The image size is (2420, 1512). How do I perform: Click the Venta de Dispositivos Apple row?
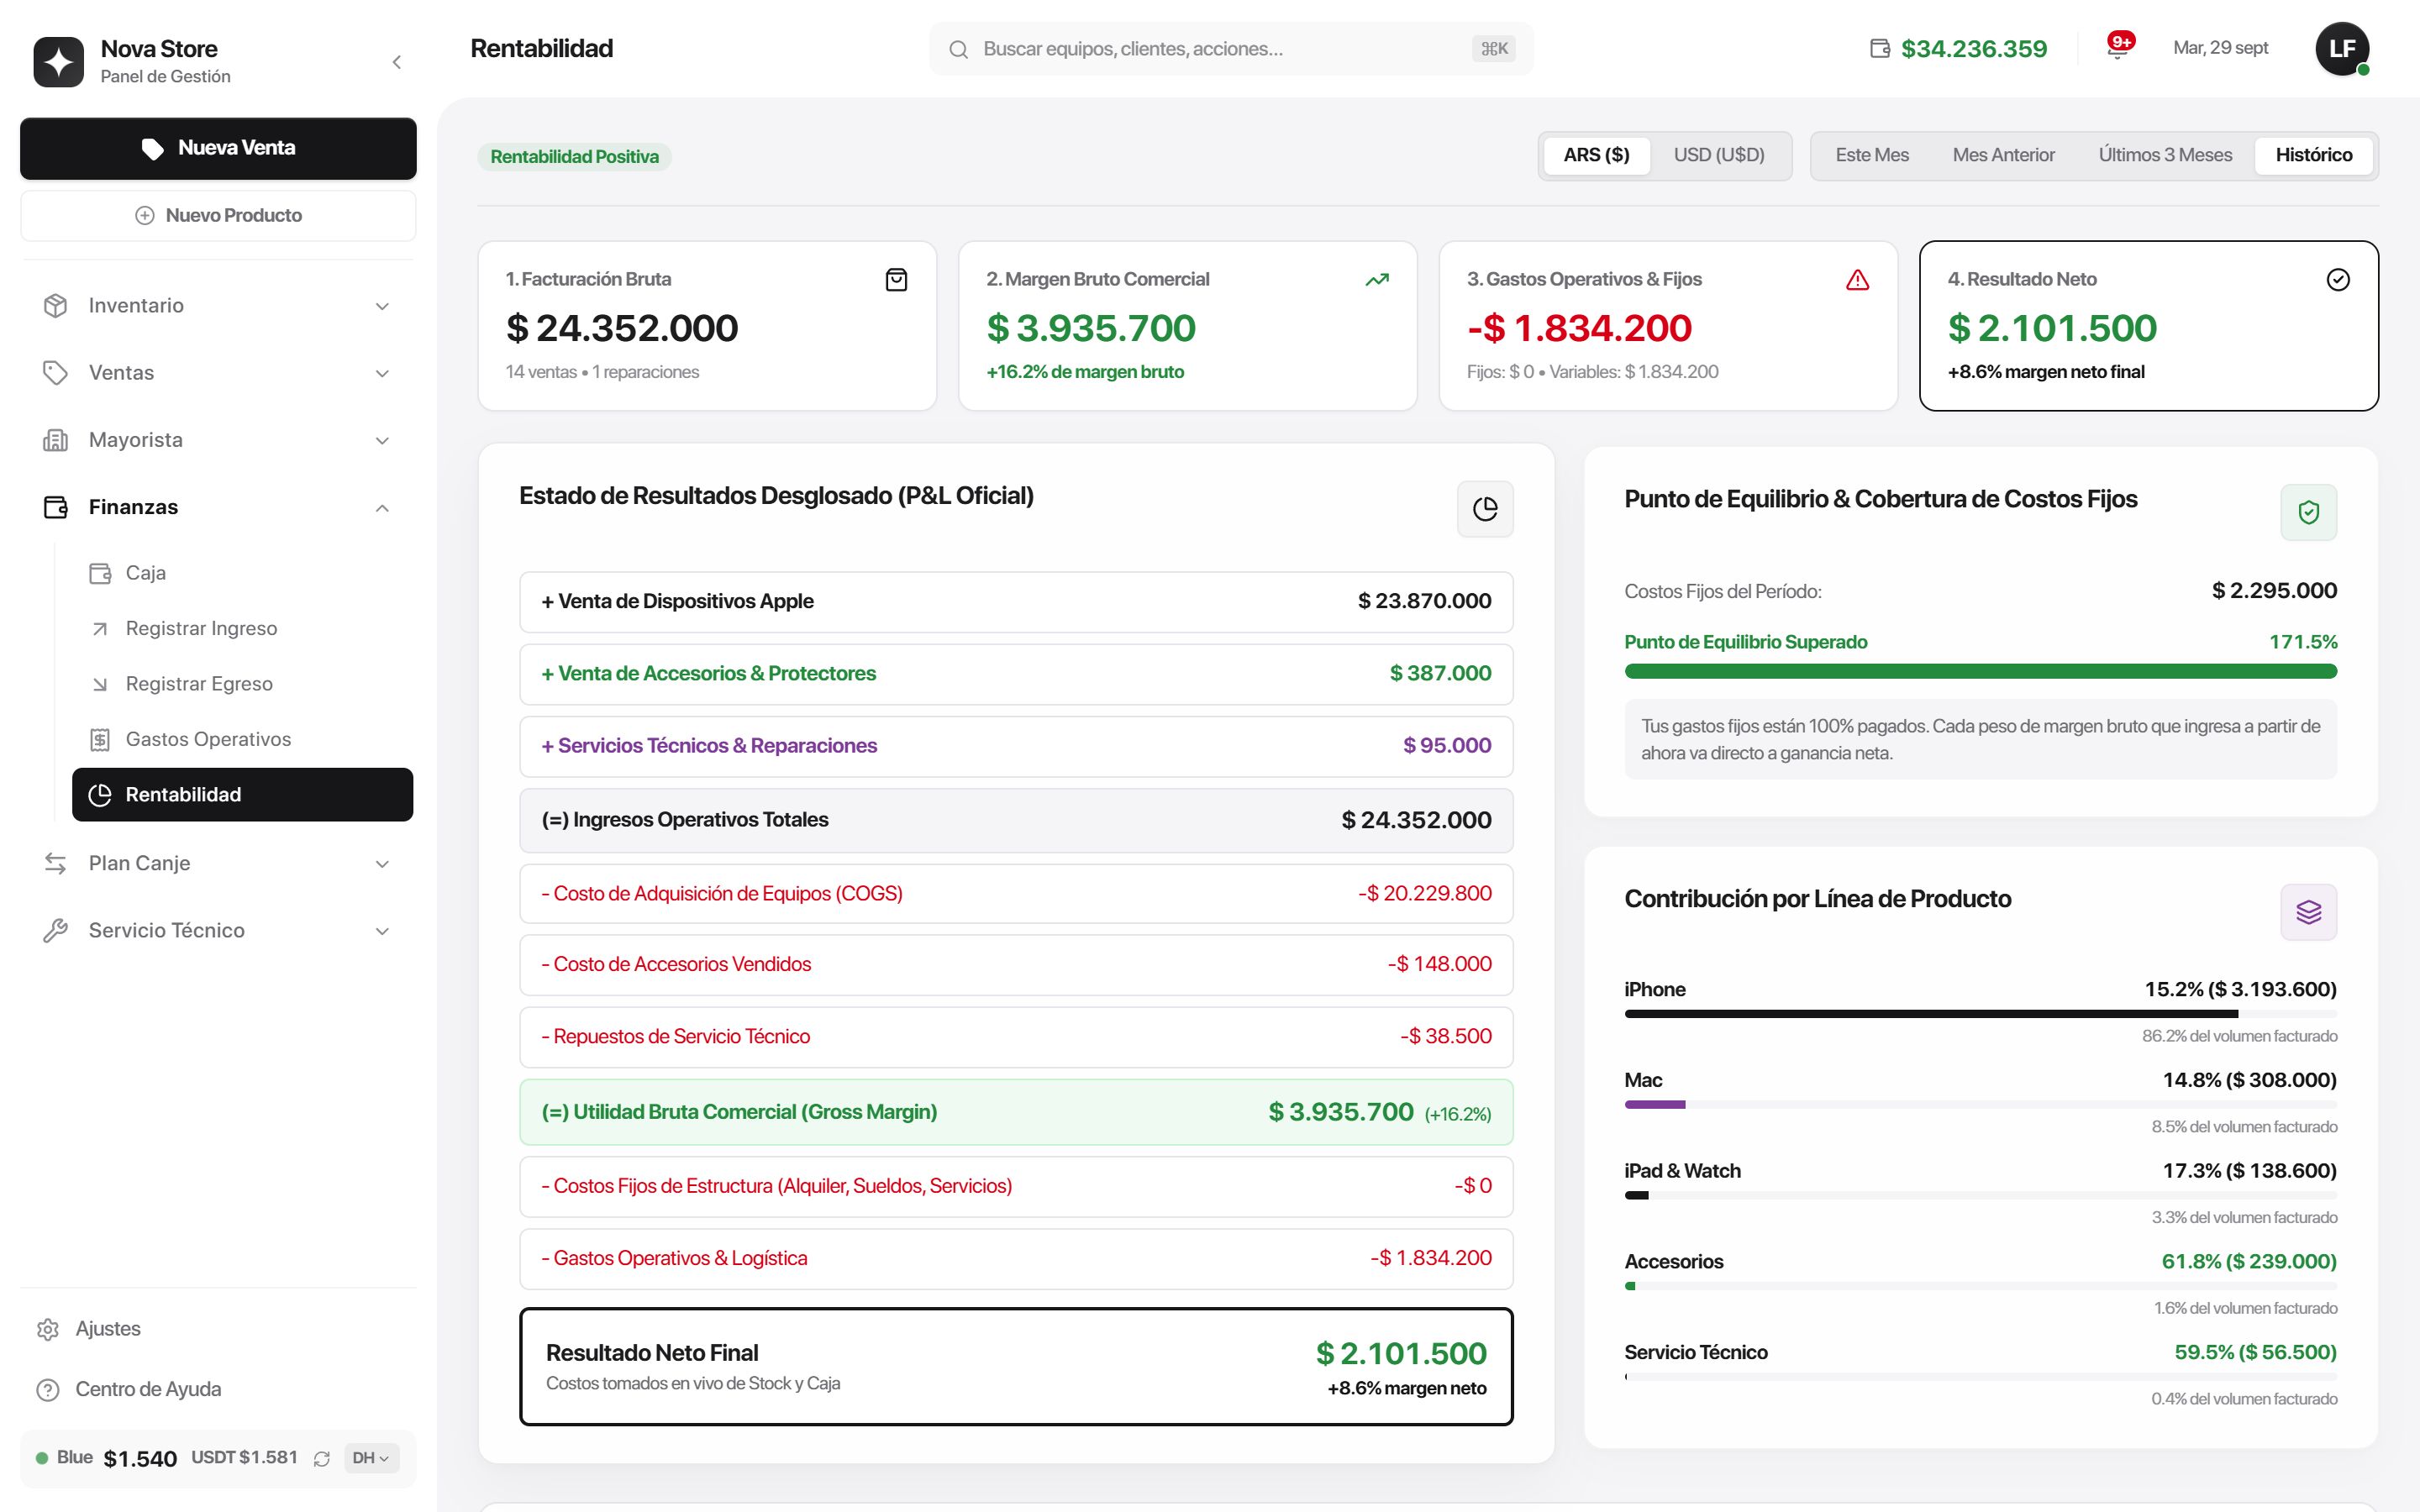point(1016,602)
